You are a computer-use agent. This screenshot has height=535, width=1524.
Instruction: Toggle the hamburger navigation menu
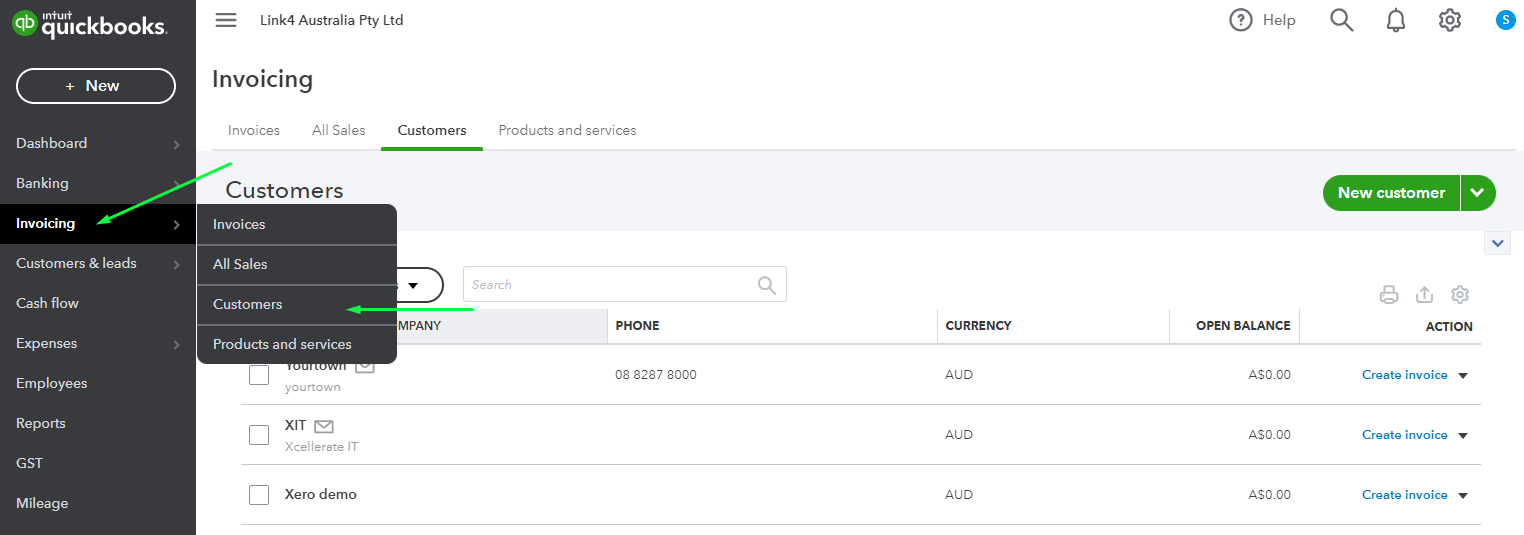pos(226,20)
